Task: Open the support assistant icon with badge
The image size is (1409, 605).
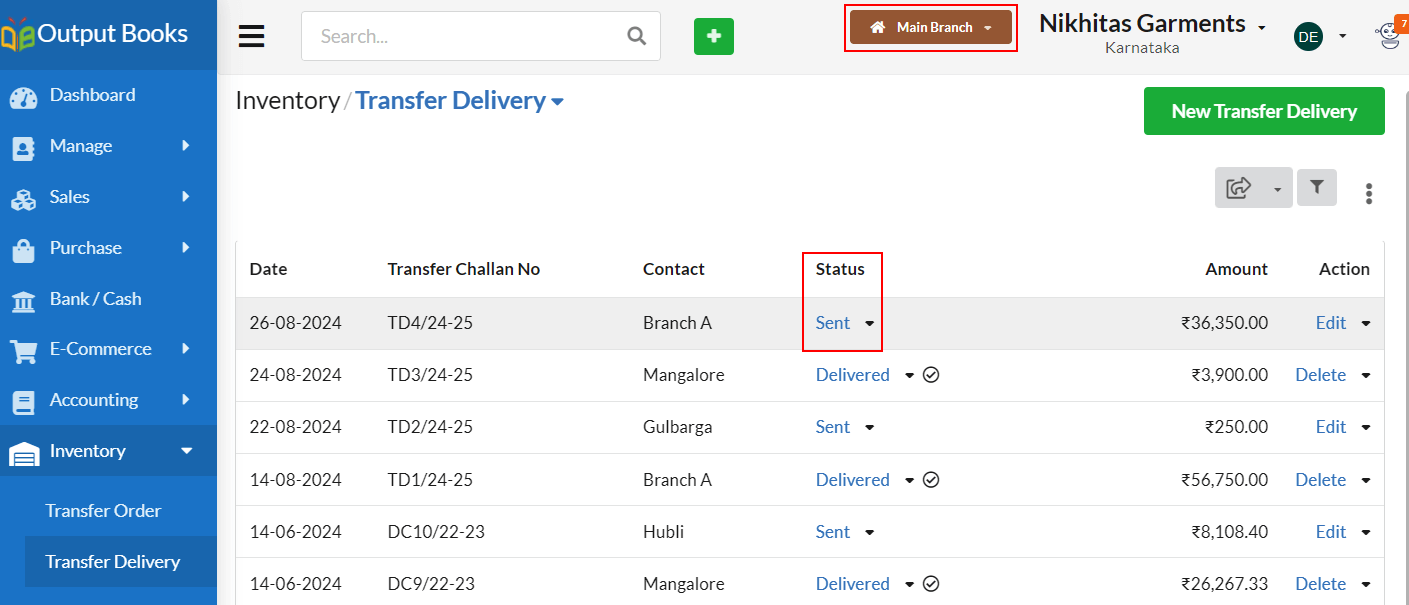Action: (1388, 35)
